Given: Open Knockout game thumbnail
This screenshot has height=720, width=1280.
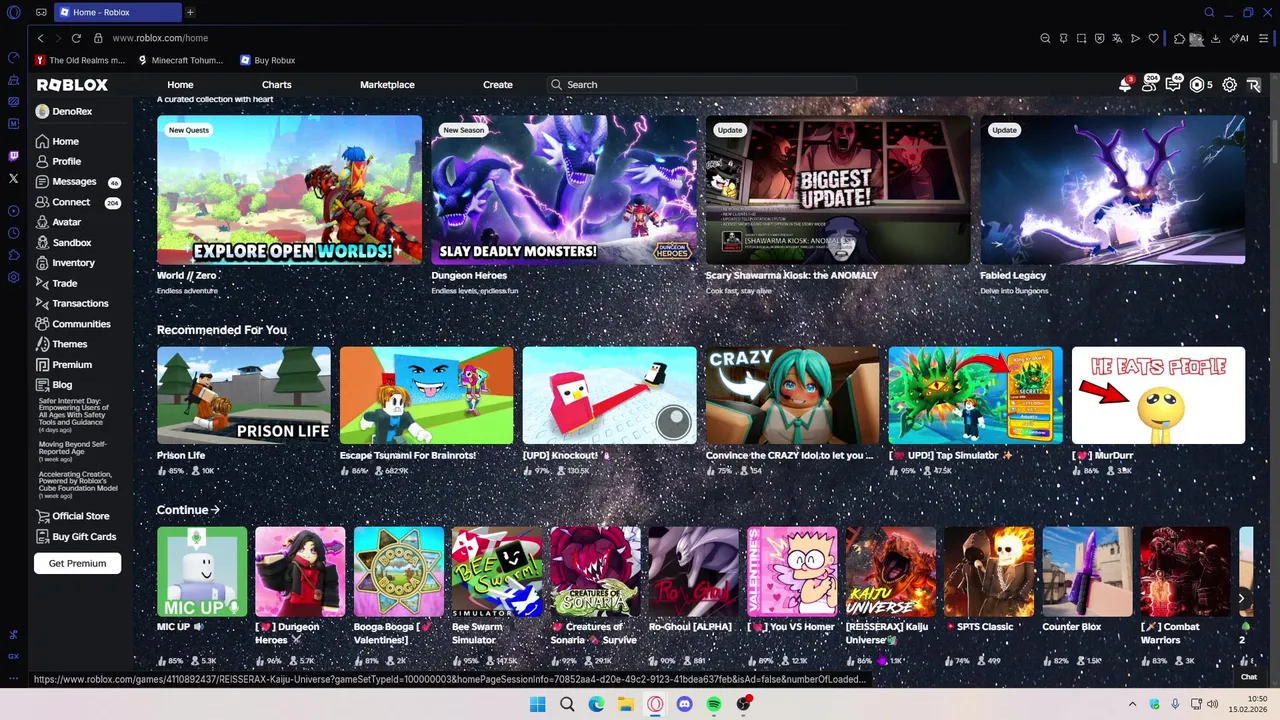Looking at the screenshot, I should coord(610,395).
